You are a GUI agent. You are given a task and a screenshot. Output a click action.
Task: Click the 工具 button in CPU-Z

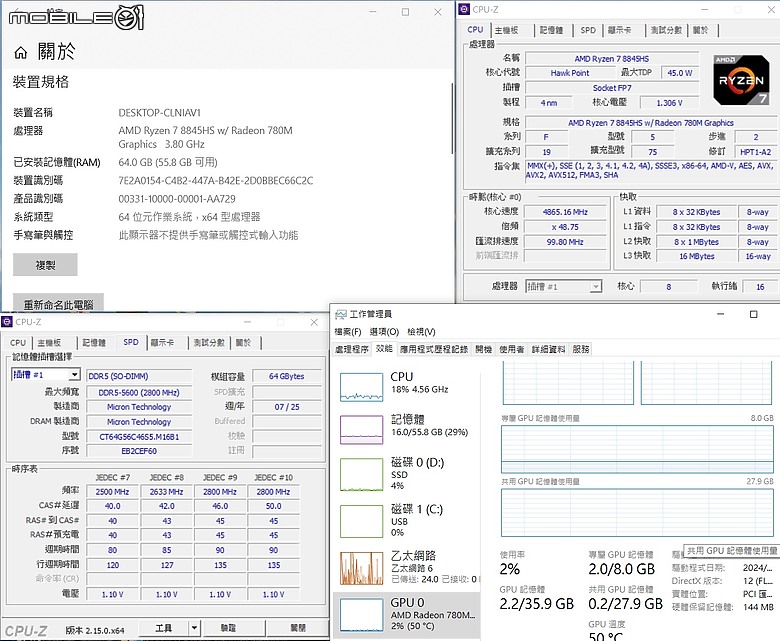[x=164, y=628]
